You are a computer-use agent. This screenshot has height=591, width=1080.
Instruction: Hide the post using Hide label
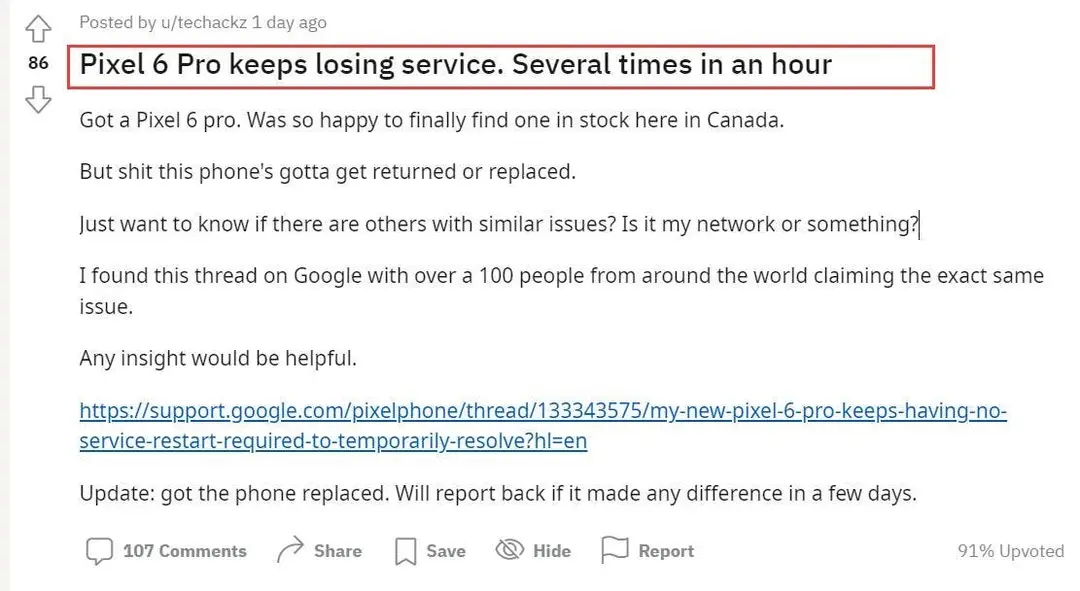[x=552, y=551]
